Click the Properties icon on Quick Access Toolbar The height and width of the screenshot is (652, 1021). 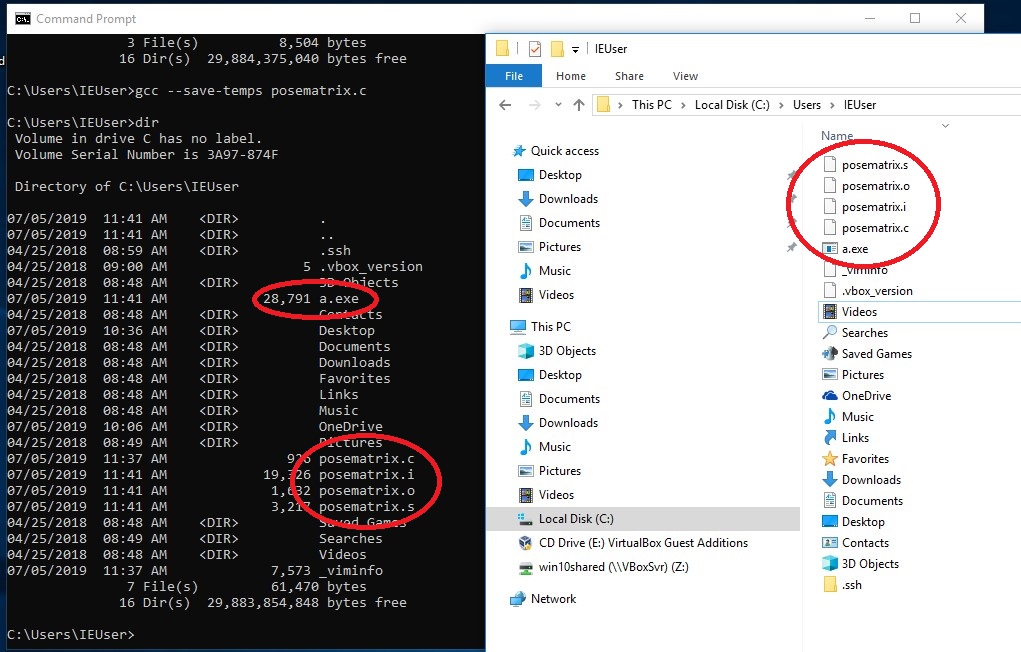pyautogui.click(x=534, y=48)
